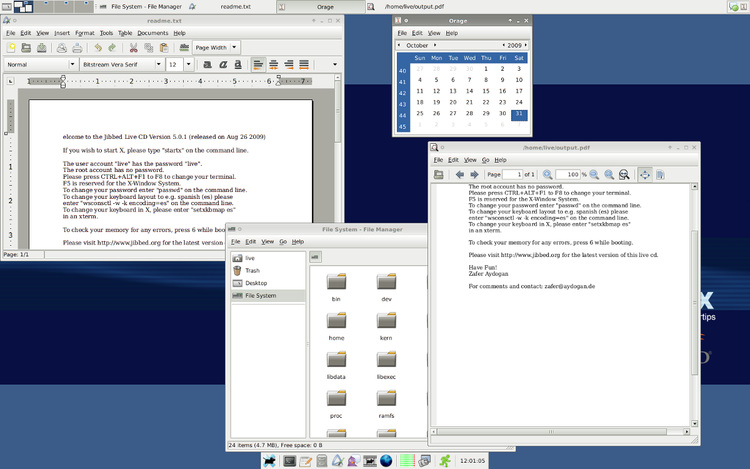Open Documents menu in word processor
The image size is (750, 469).
(x=153, y=33)
